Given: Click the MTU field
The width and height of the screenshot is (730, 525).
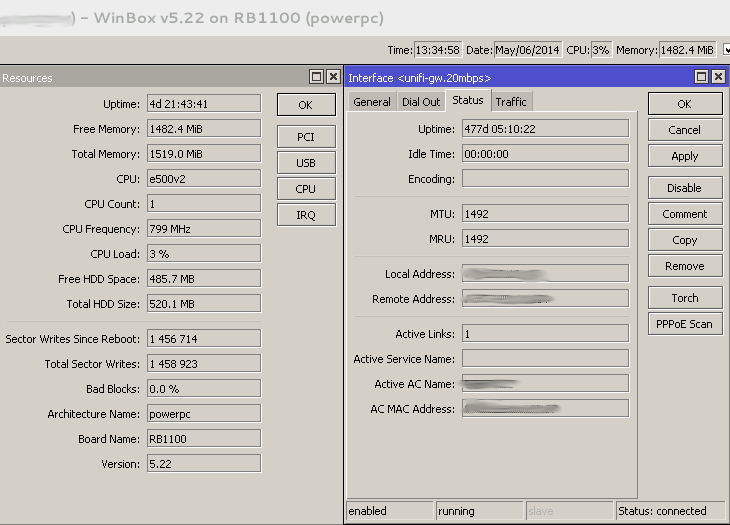Looking at the screenshot, I should [x=545, y=214].
